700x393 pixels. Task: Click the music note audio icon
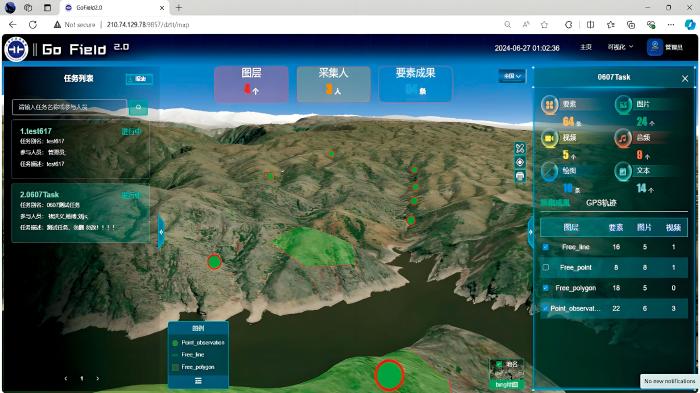pyautogui.click(x=622, y=138)
